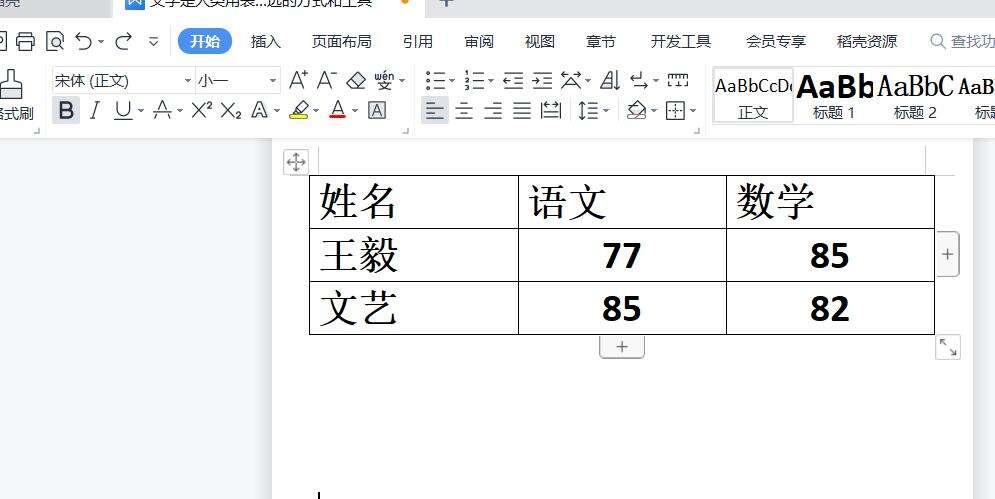The image size is (995, 499).
Task: Add a table row with bottom plus button
Action: point(622,347)
